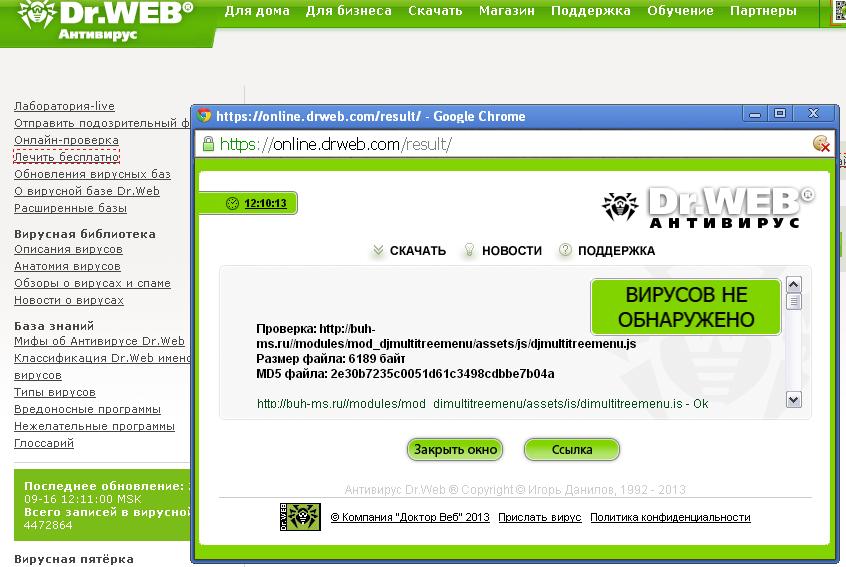Open the Компания "Доктор Веб" 2013 link
Image resolution: width=846 pixels, height=567 pixels.
(410, 517)
